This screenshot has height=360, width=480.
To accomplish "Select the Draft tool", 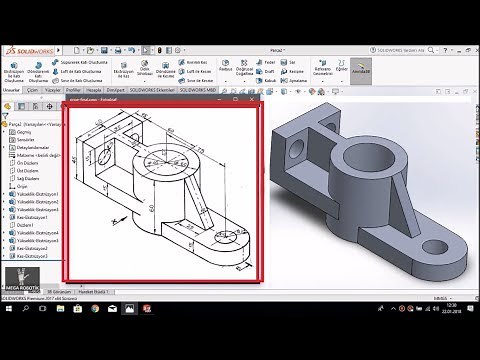I will point(265,71).
